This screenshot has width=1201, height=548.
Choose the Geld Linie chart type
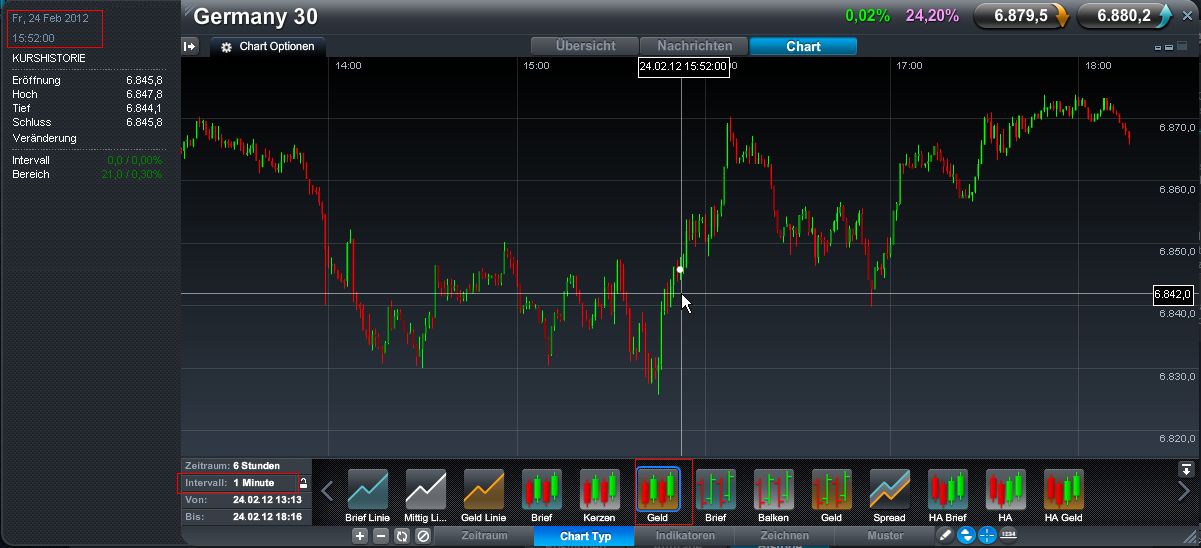point(483,490)
